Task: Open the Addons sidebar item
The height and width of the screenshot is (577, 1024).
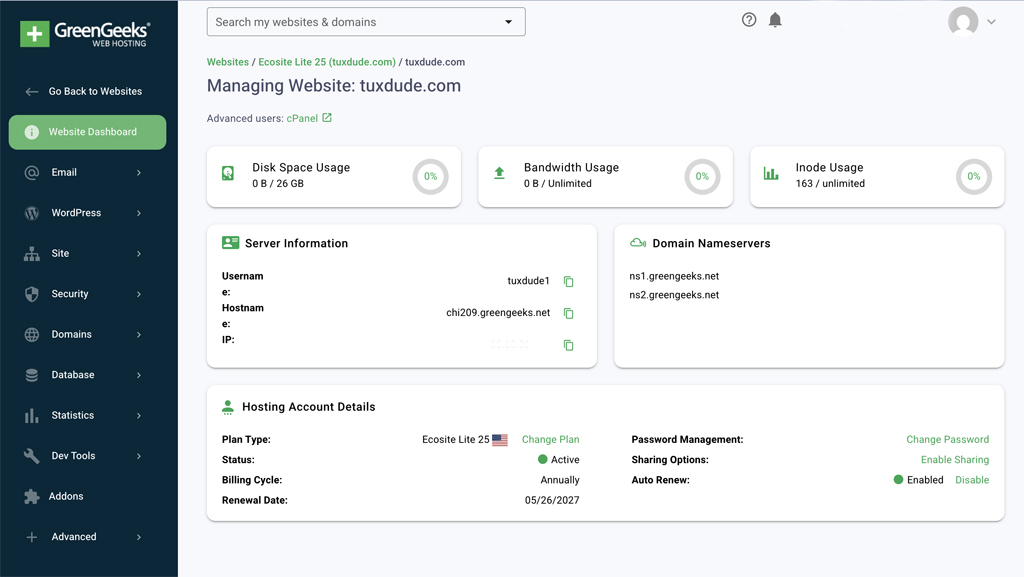Action: (88, 496)
